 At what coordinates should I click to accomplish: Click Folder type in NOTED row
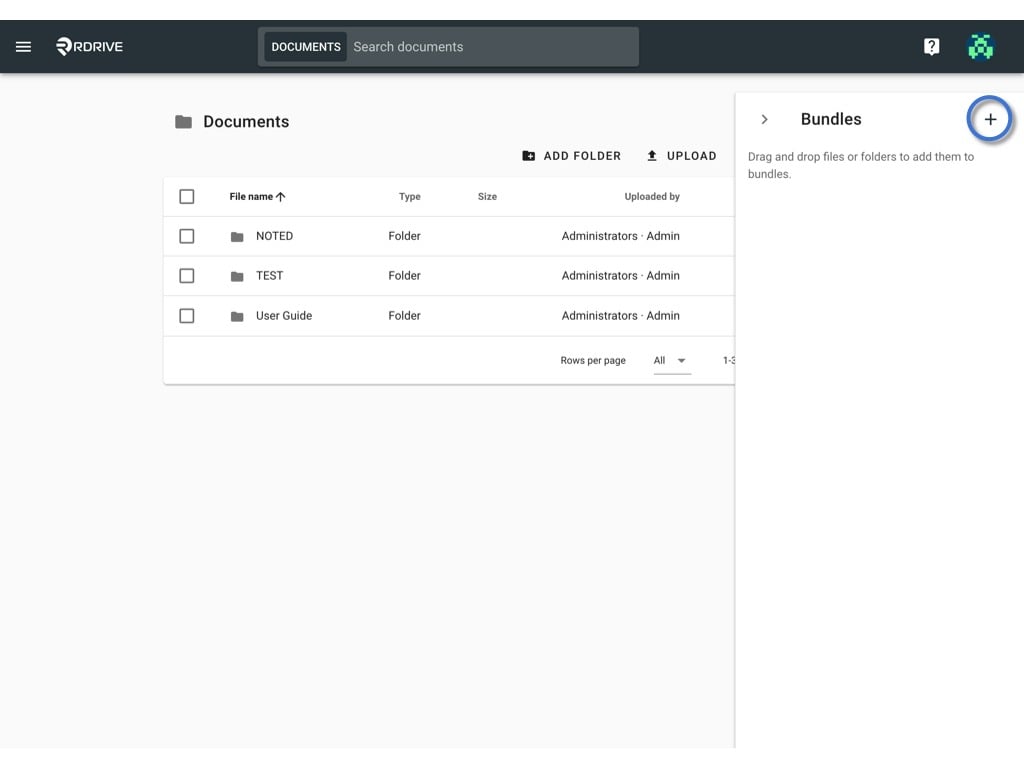[404, 236]
